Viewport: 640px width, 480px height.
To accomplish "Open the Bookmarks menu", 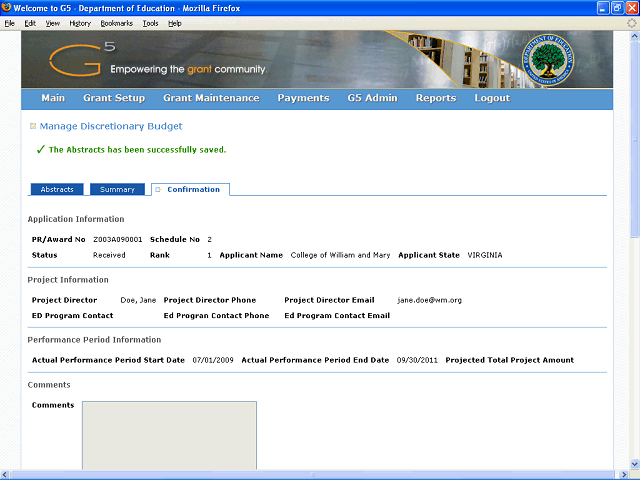I will pos(117,23).
